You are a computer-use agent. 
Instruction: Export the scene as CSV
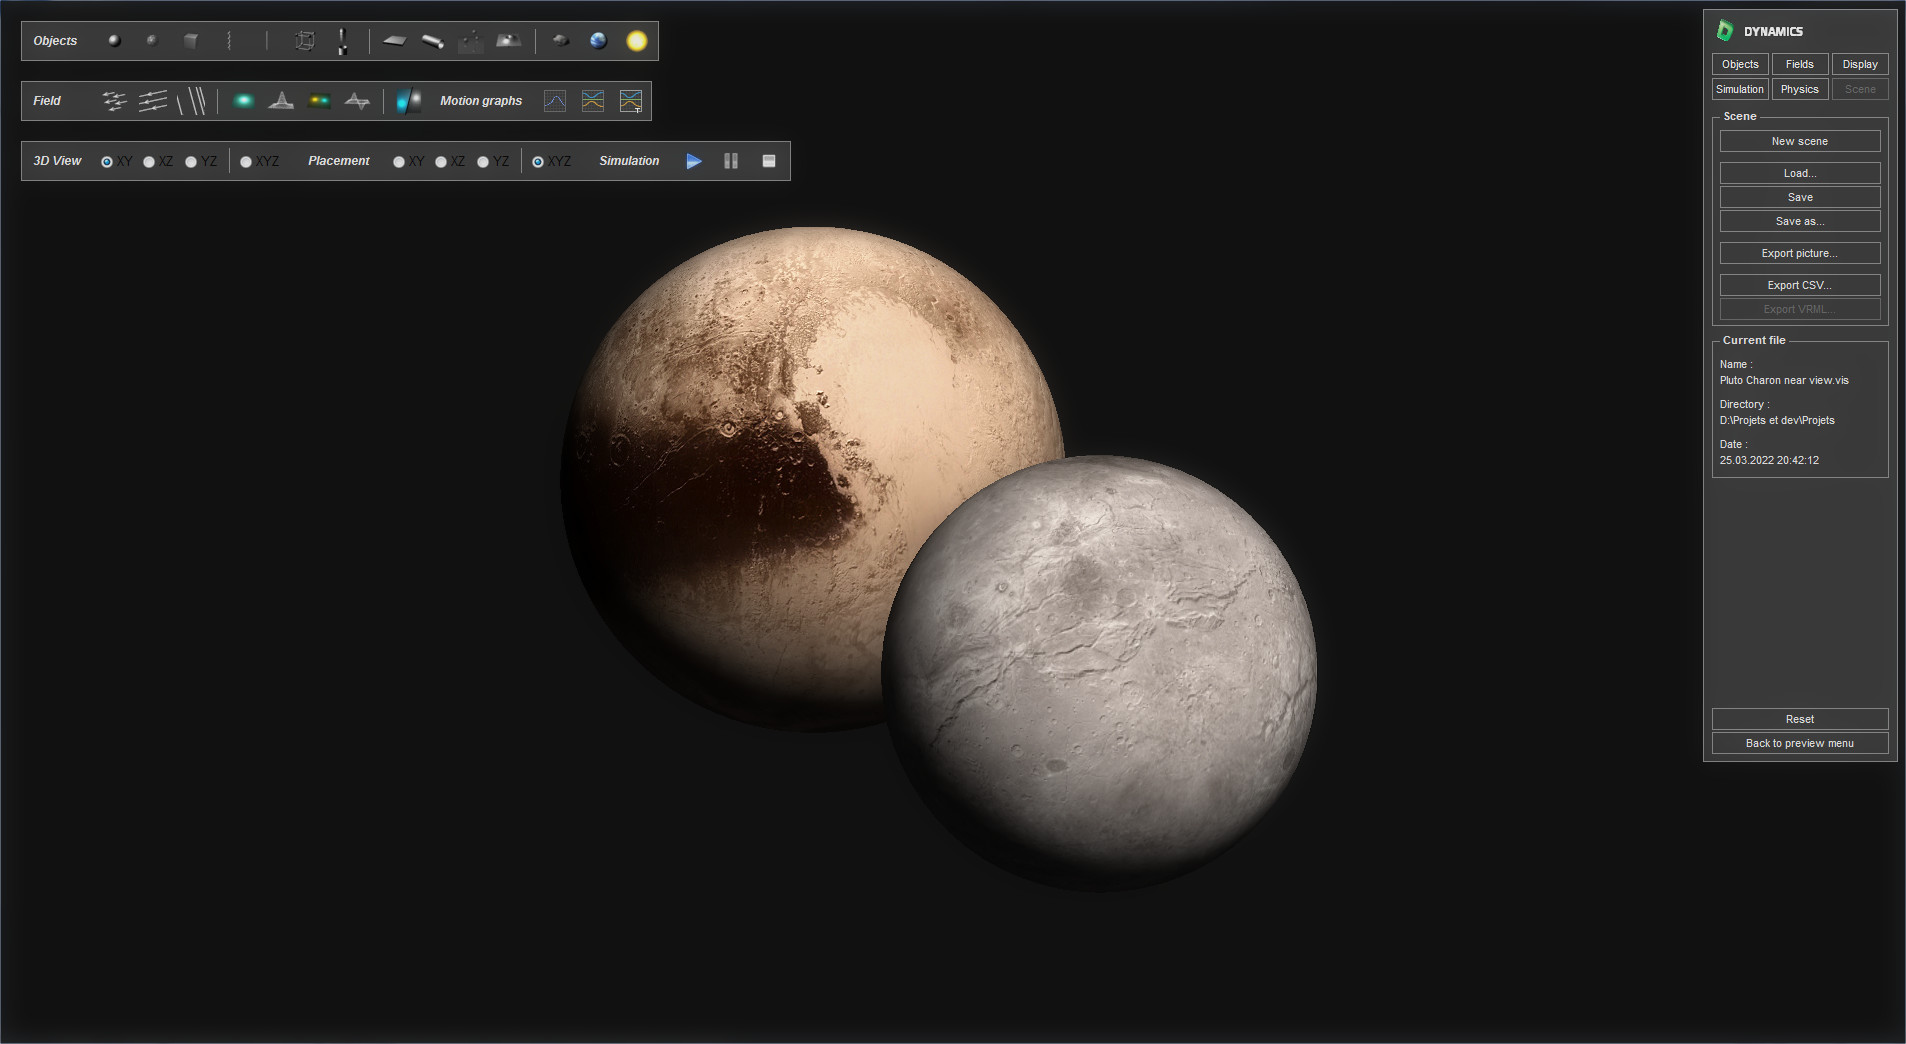click(1799, 285)
